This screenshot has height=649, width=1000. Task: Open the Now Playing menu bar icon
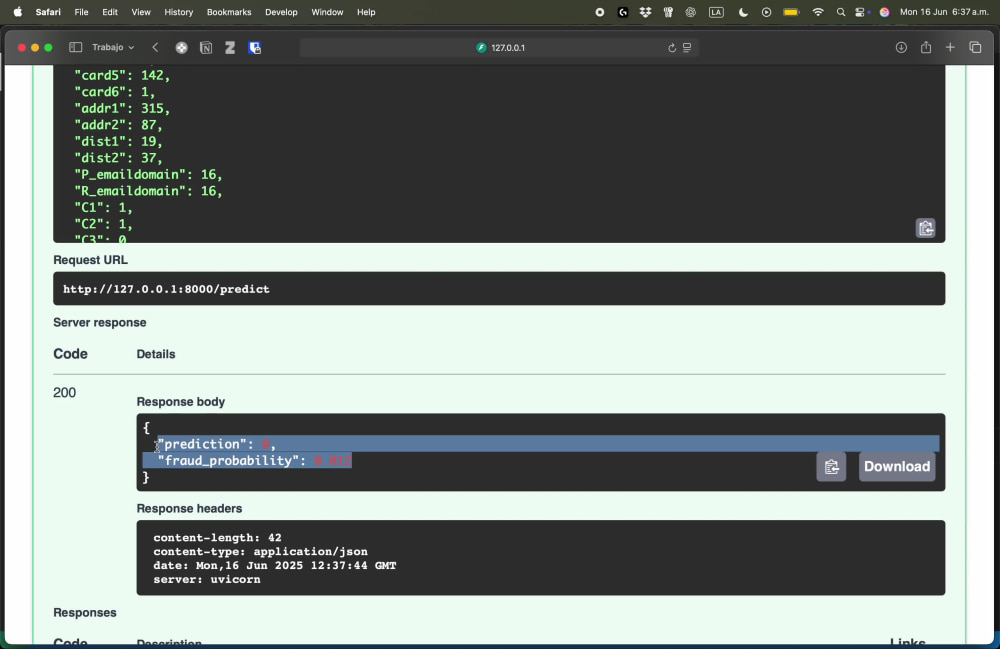pos(767,12)
